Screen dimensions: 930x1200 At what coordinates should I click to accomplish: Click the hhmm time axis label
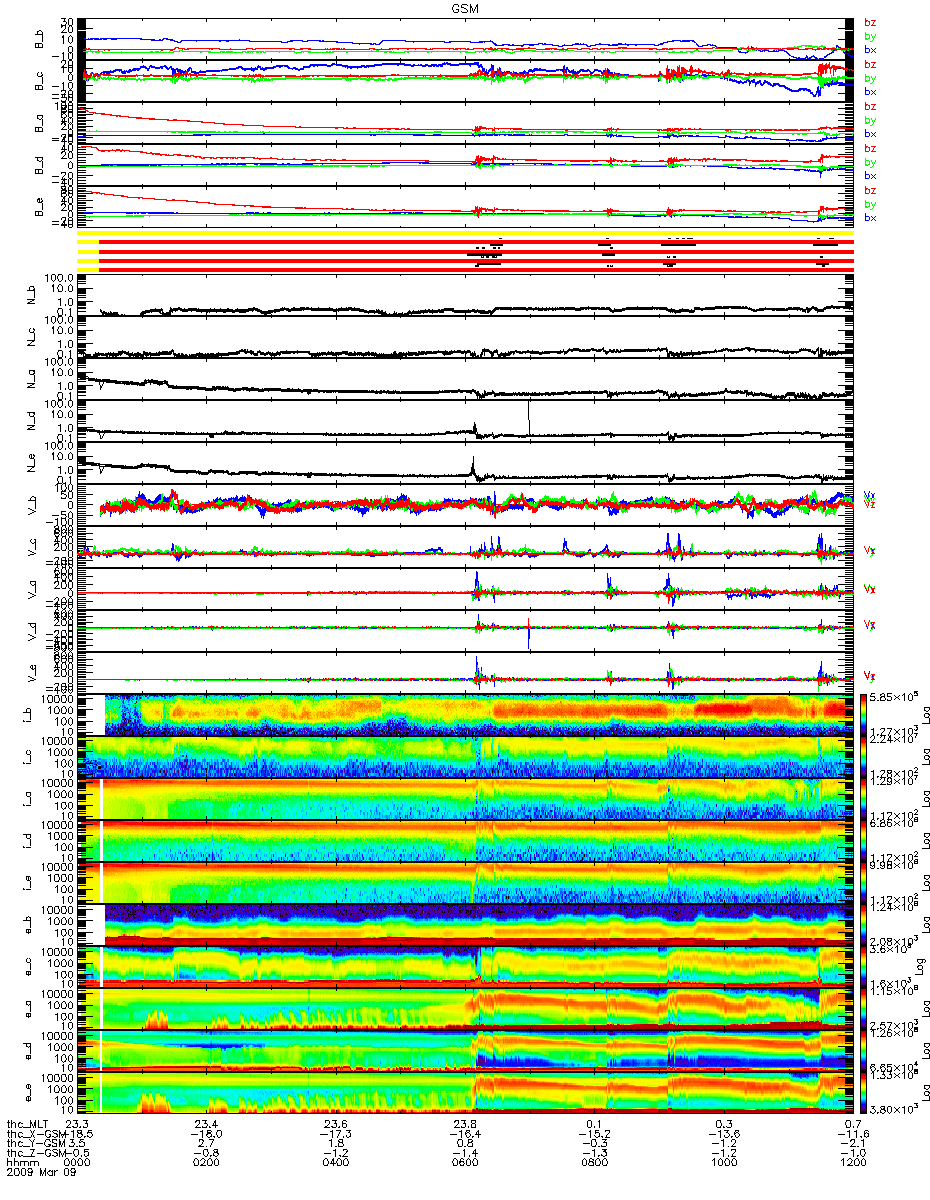tap(24, 1162)
